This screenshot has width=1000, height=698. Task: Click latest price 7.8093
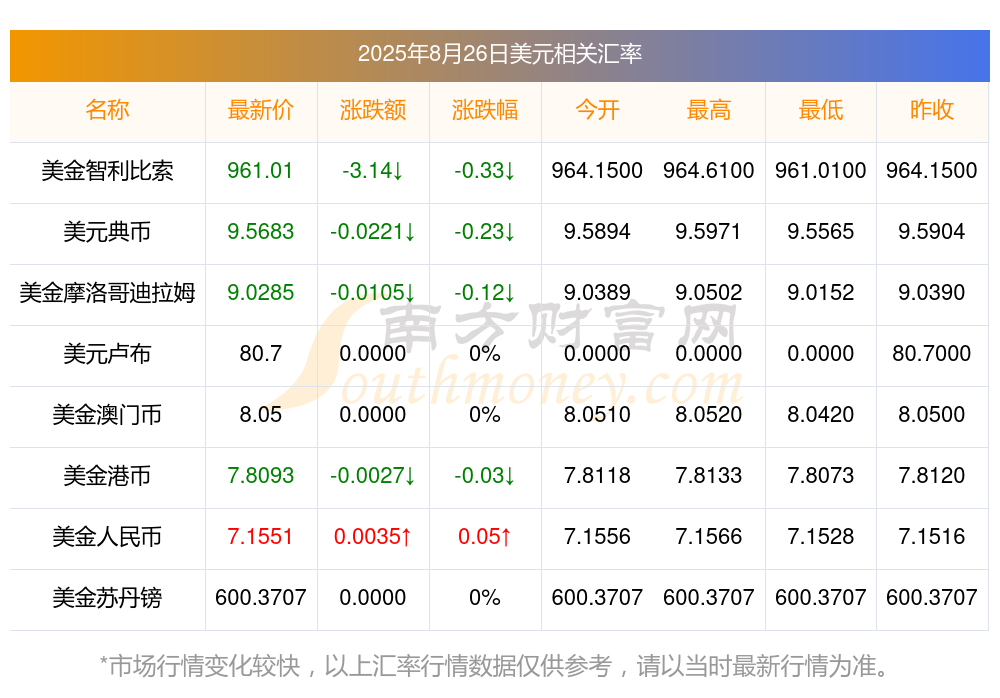(x=260, y=476)
